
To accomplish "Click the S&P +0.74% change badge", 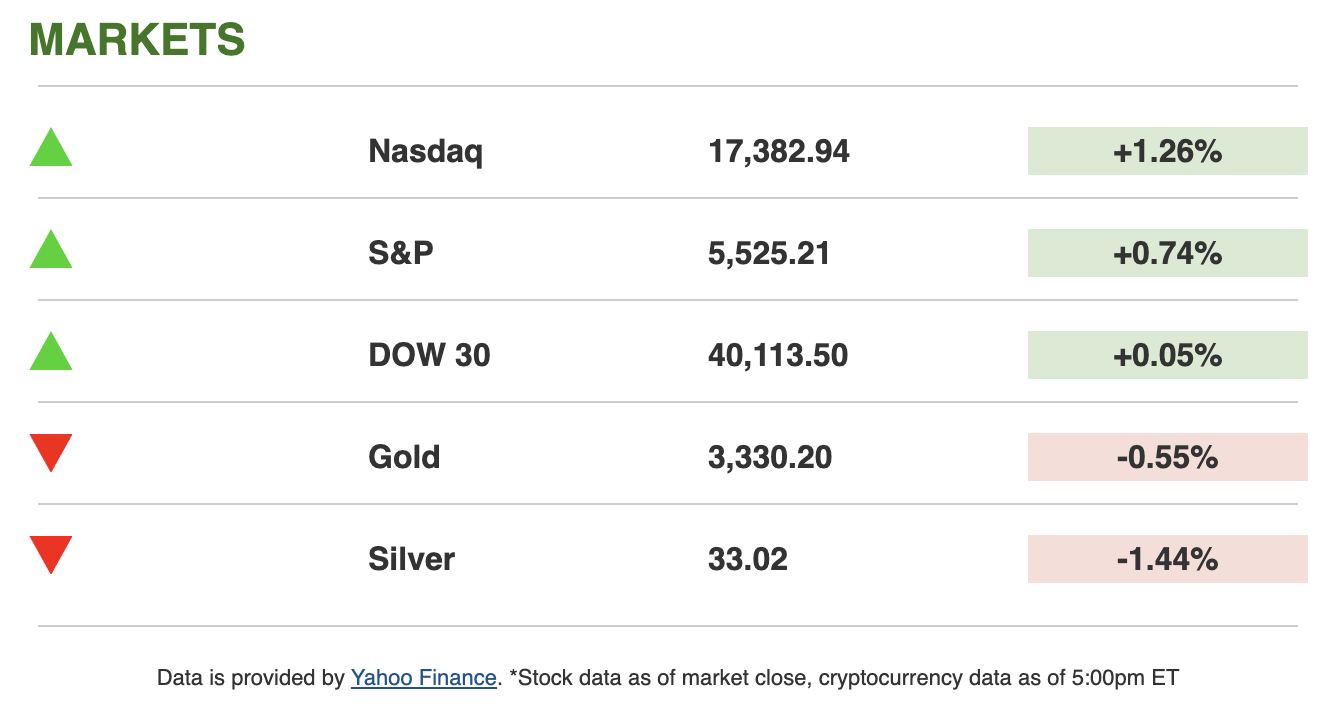I will 1167,254.
